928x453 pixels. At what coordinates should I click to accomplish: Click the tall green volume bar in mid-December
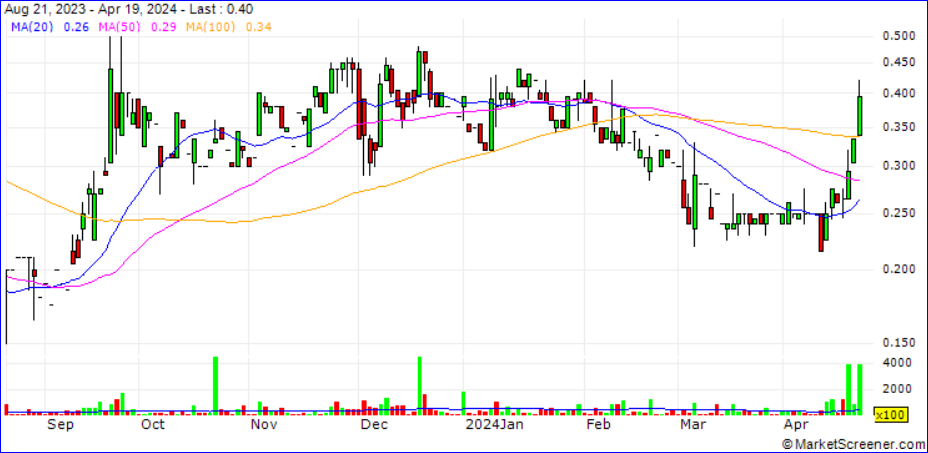[x=420, y=385]
